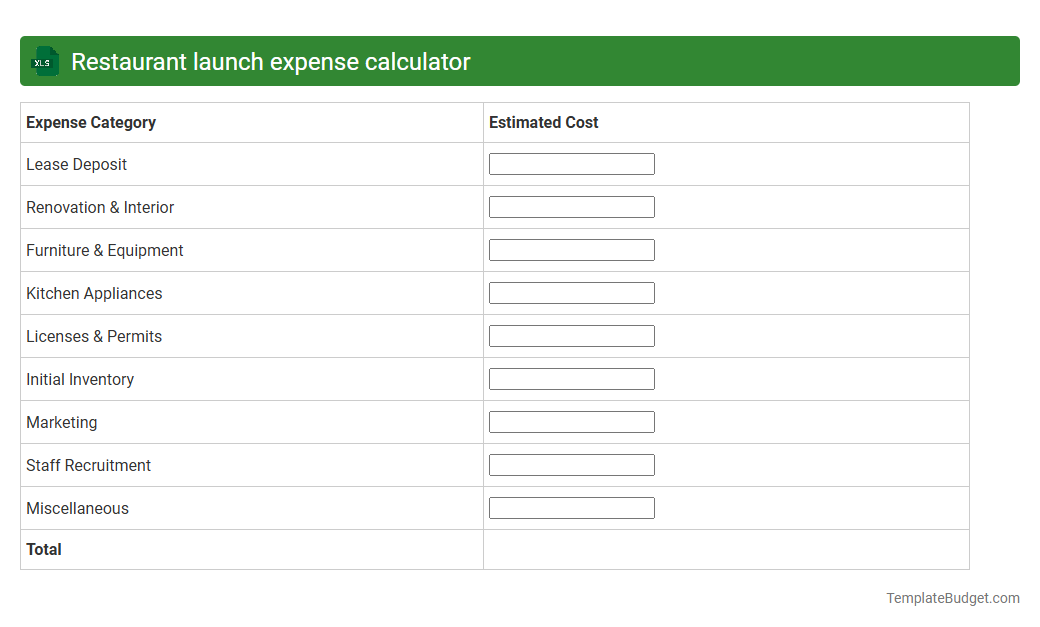Click the Licenses & Permits input box
Screen dimensions: 1040x627
pyautogui.click(x=571, y=335)
